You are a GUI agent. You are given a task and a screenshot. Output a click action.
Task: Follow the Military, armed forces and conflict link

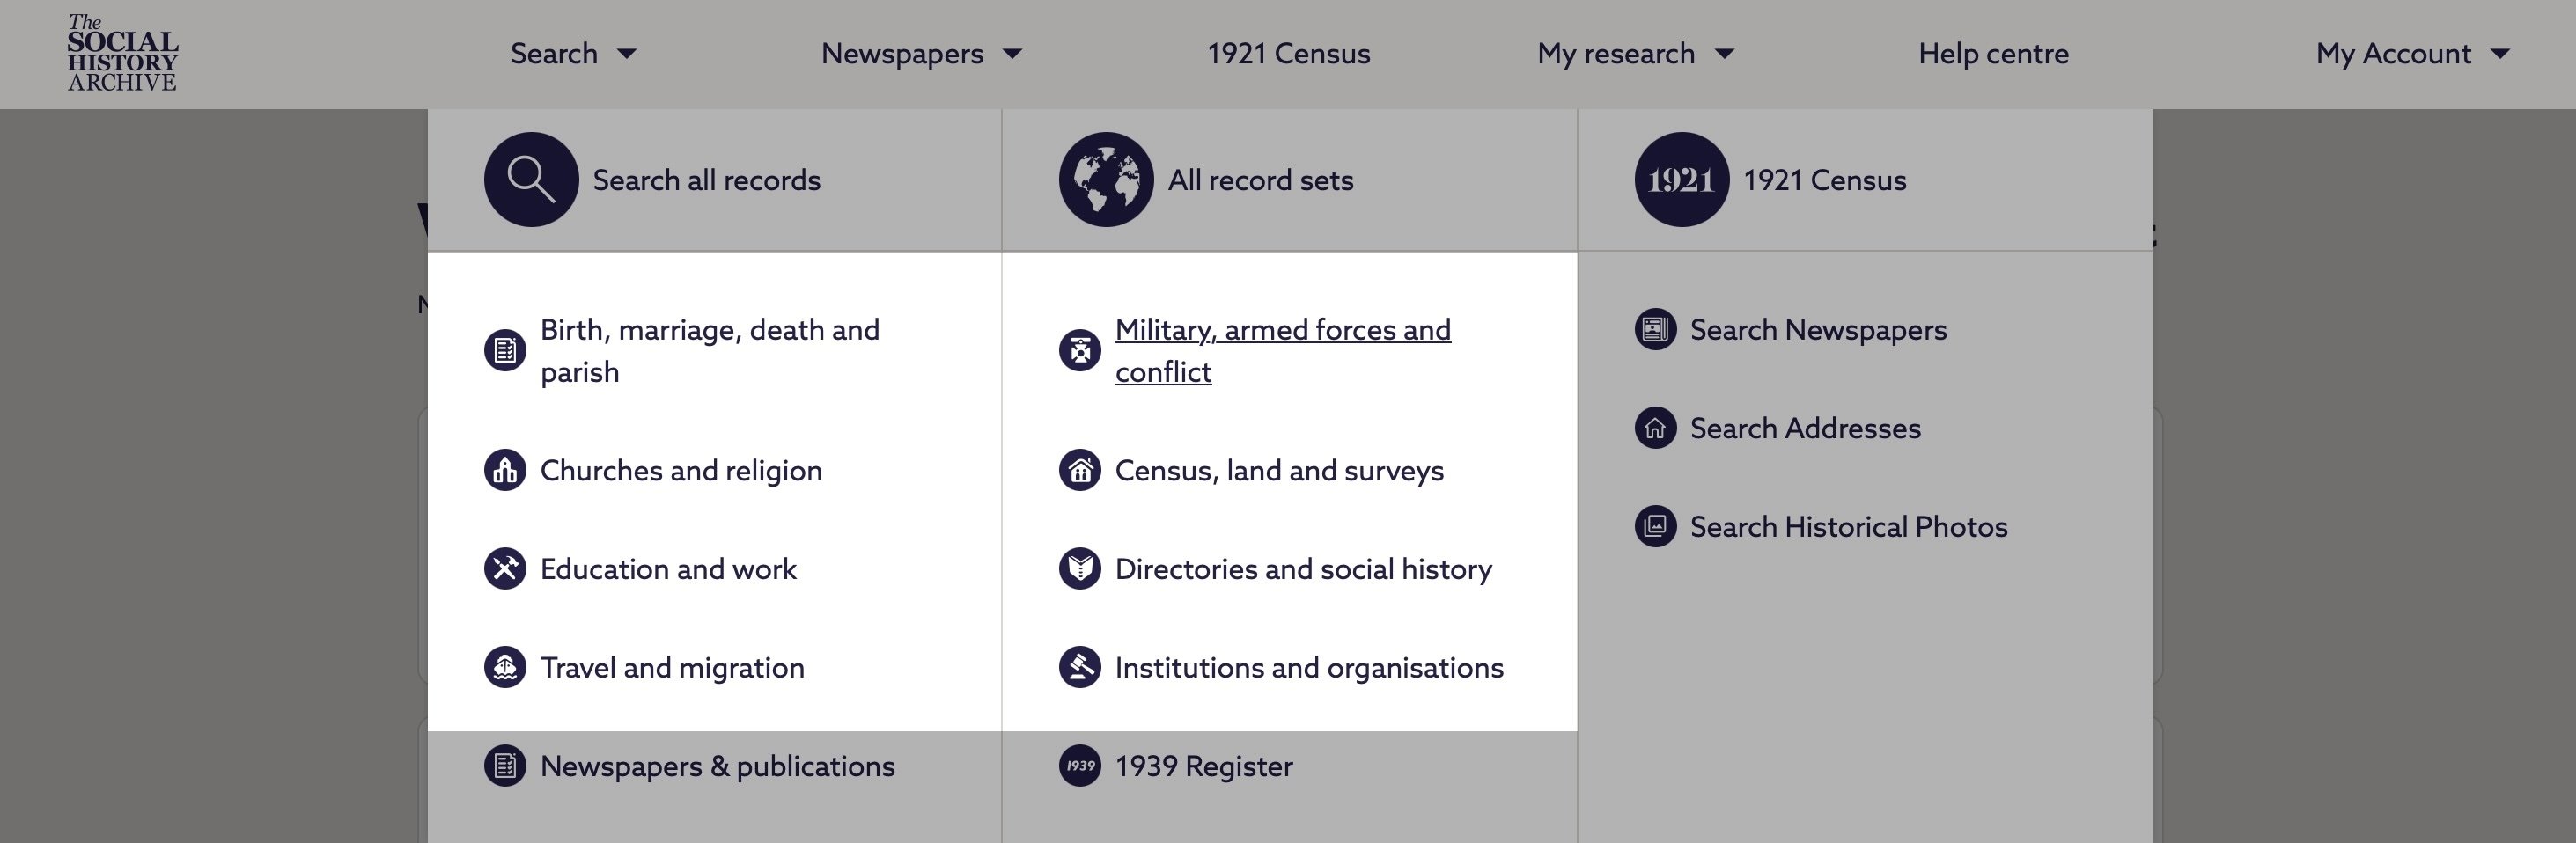point(1283,350)
